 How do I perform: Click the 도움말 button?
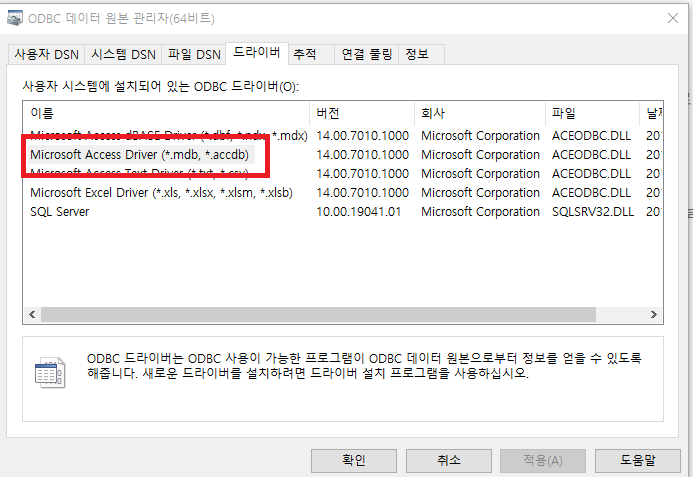638,461
